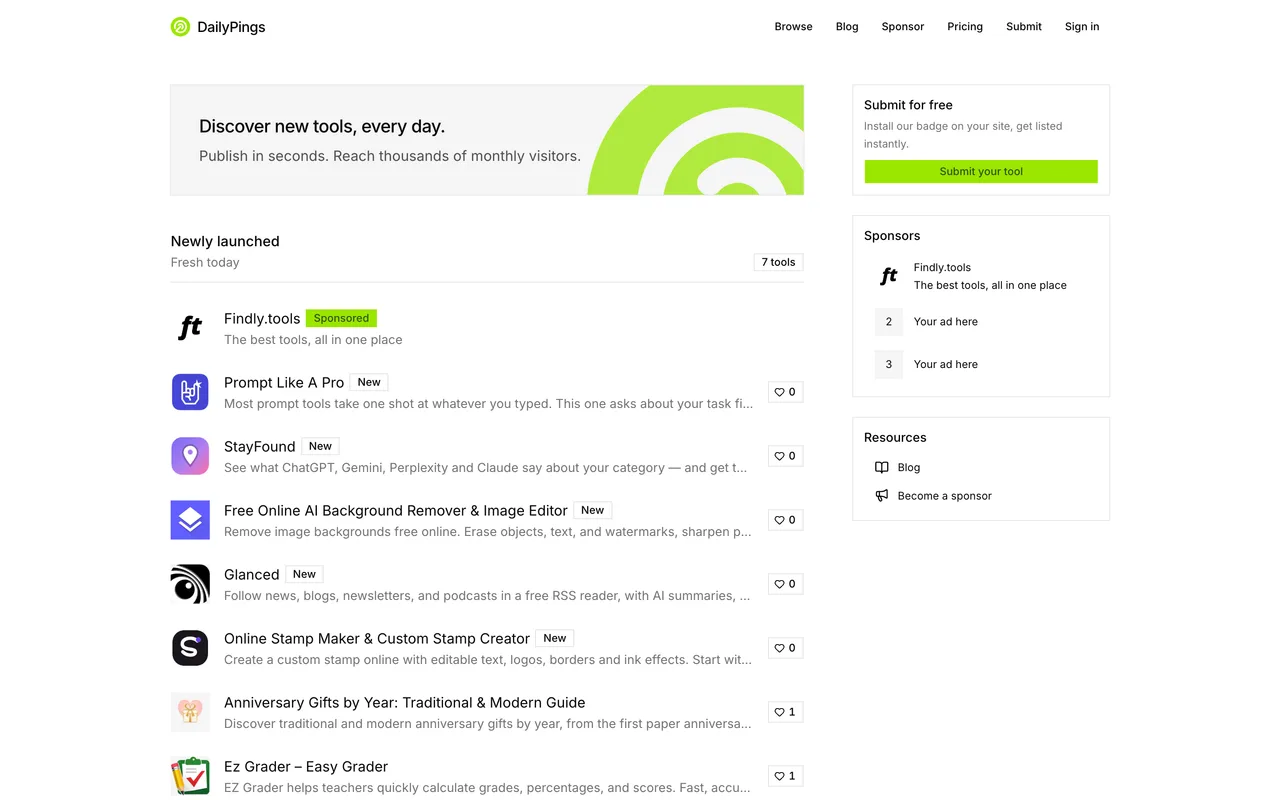Open the Online Stamp Maker icon
Screen dimensions: 1280x800
click(190, 648)
